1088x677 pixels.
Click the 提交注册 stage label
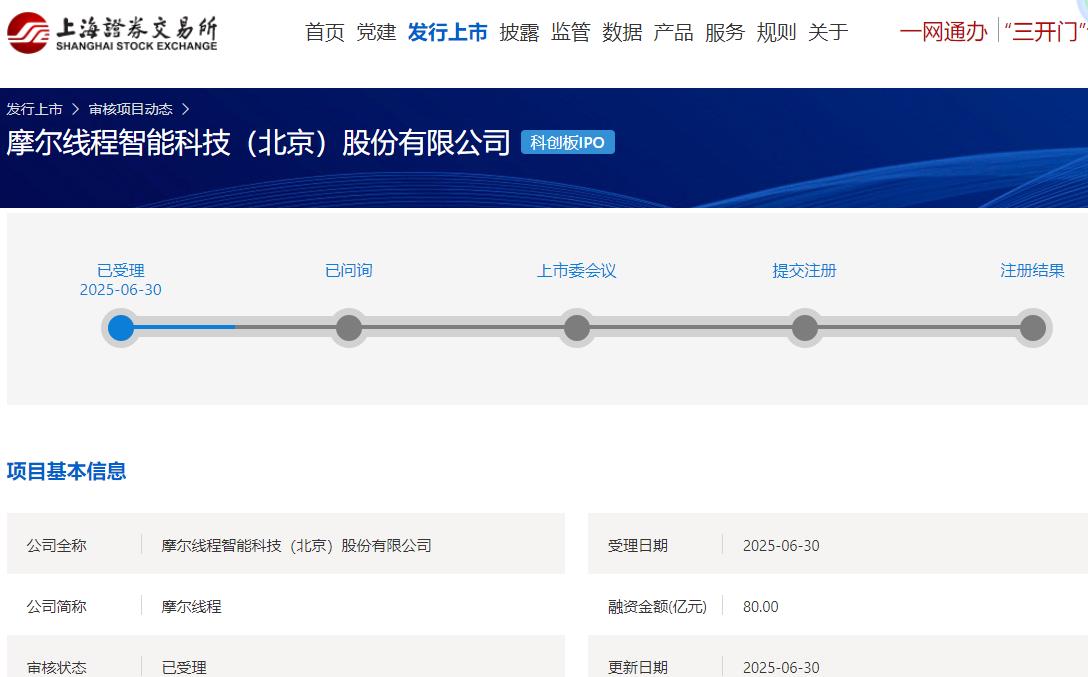click(805, 271)
